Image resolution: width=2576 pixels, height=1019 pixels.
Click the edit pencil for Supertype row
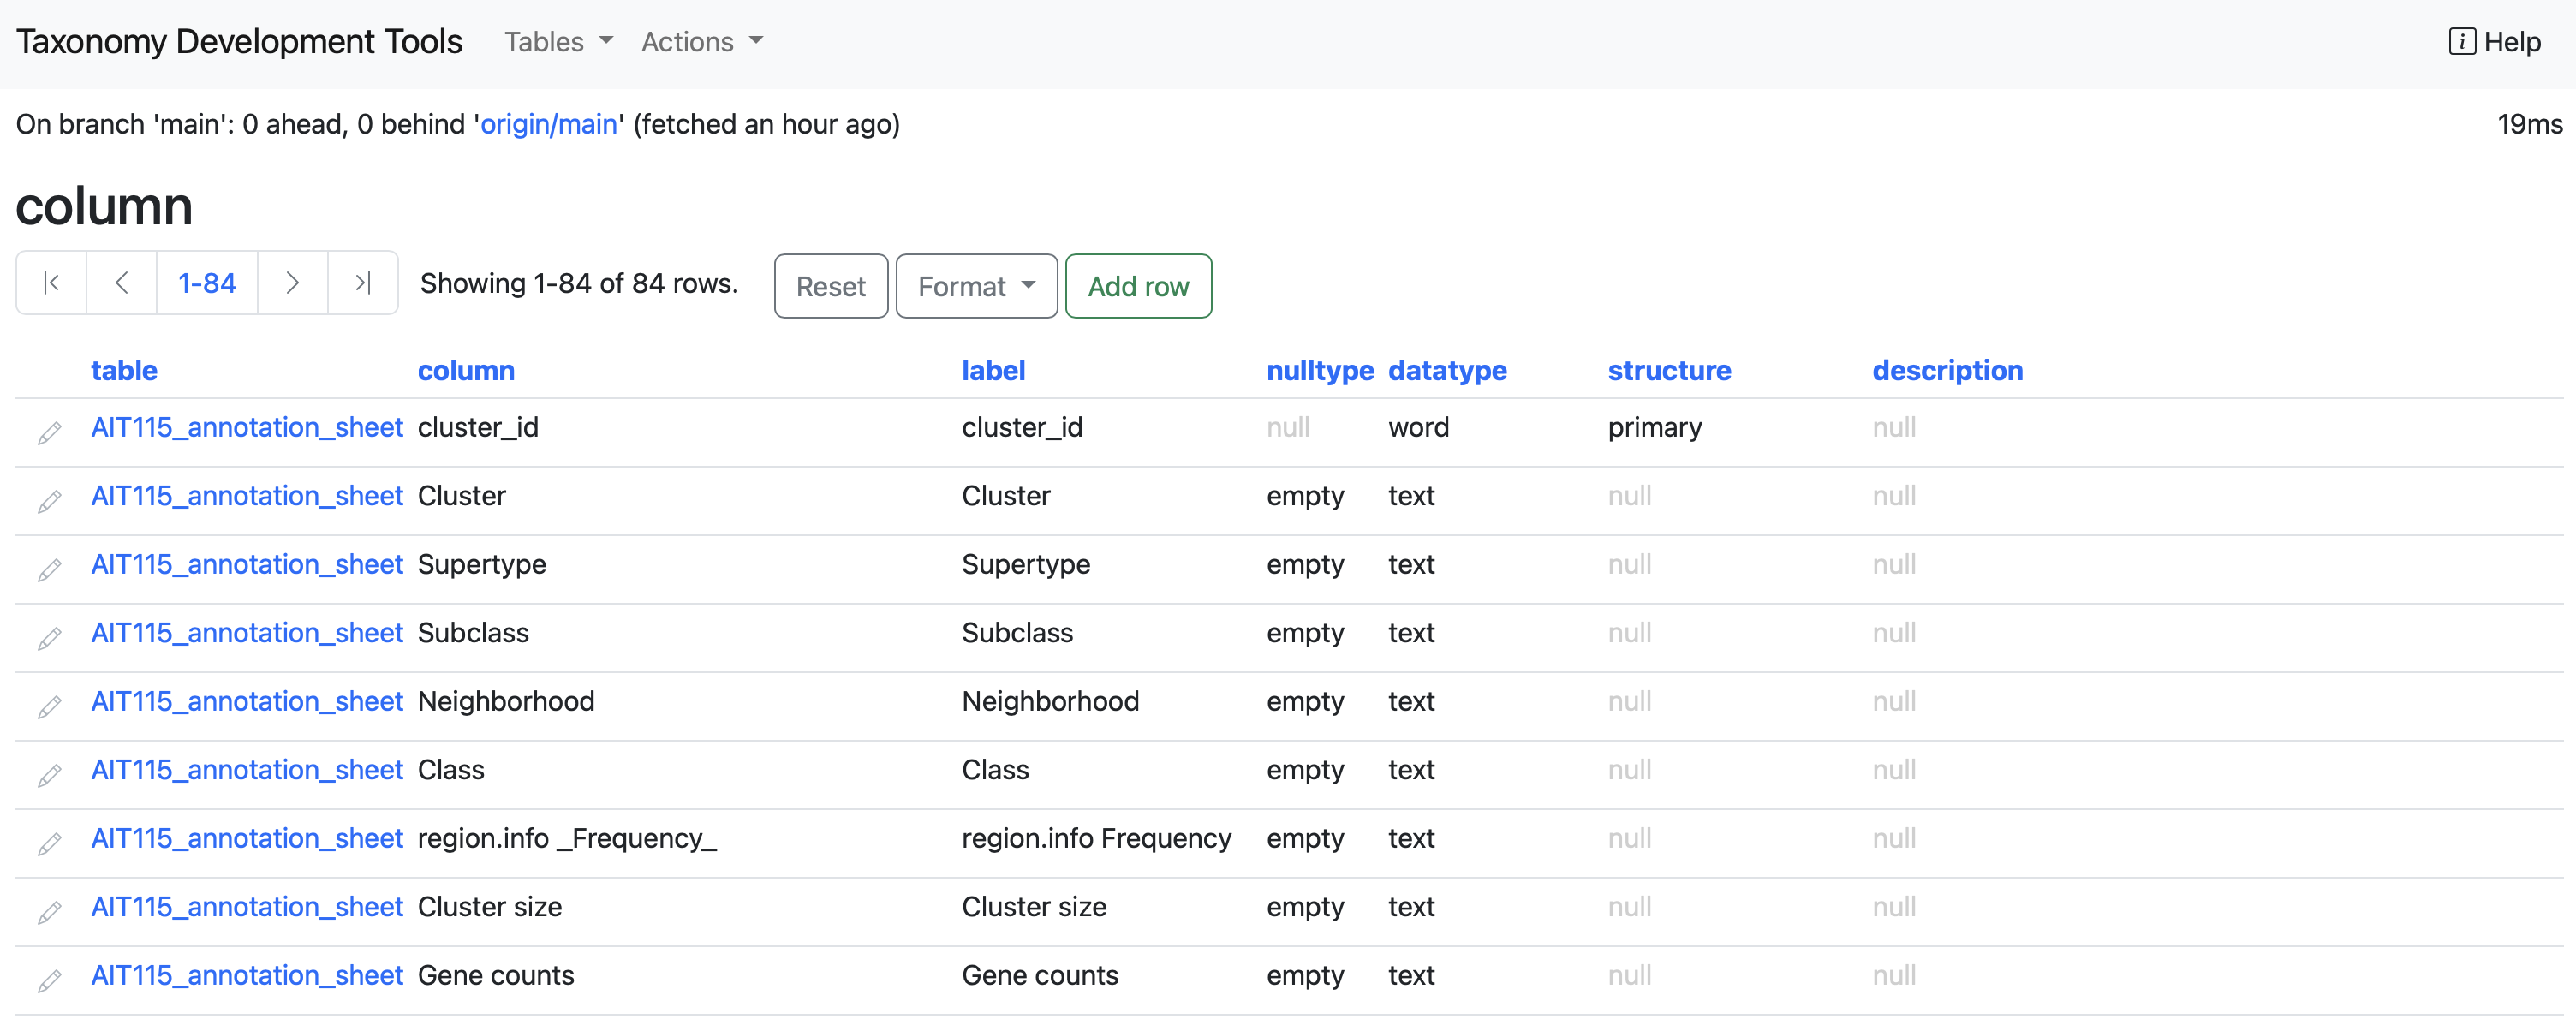(49, 569)
